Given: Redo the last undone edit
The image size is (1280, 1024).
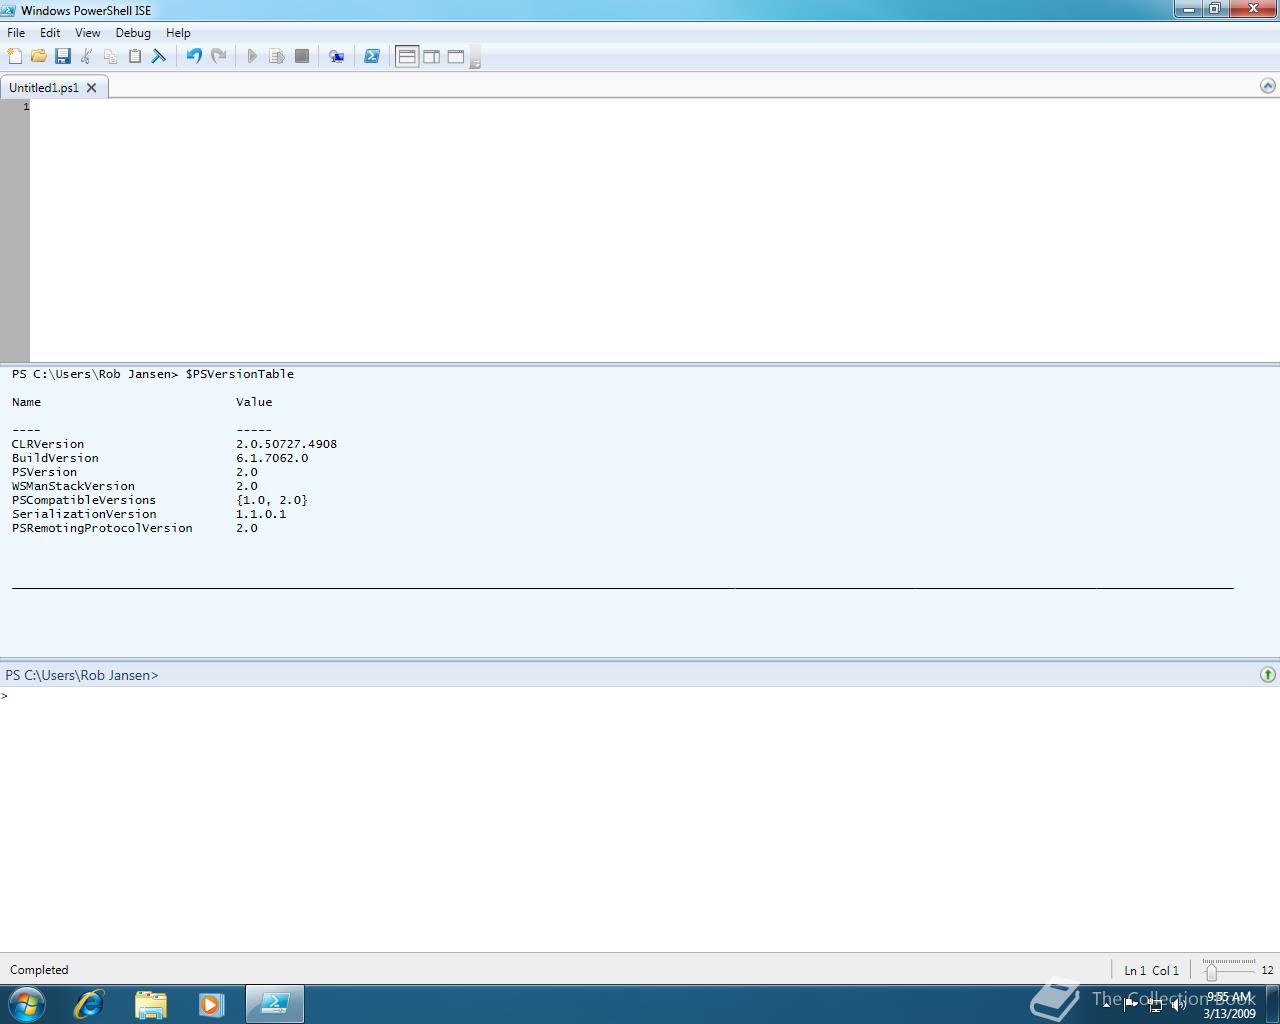Looking at the screenshot, I should point(218,57).
